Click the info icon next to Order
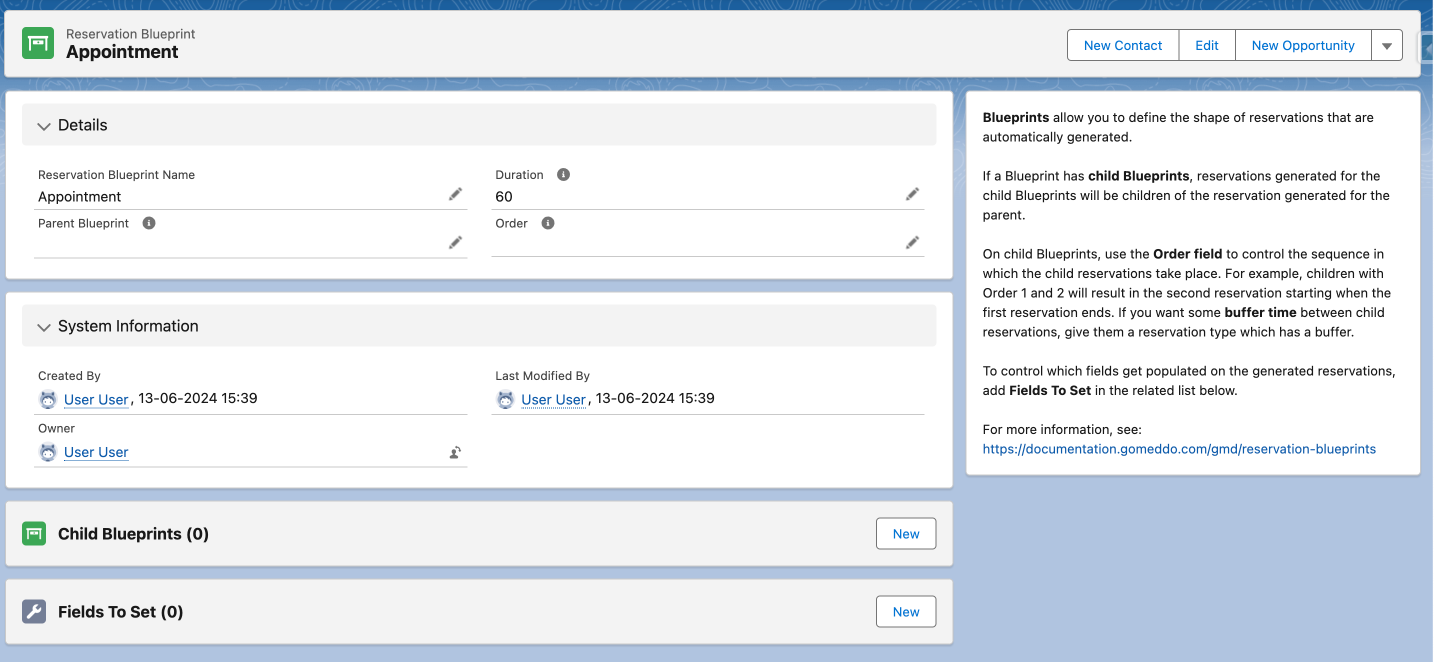This screenshot has width=1442, height=662. (548, 224)
